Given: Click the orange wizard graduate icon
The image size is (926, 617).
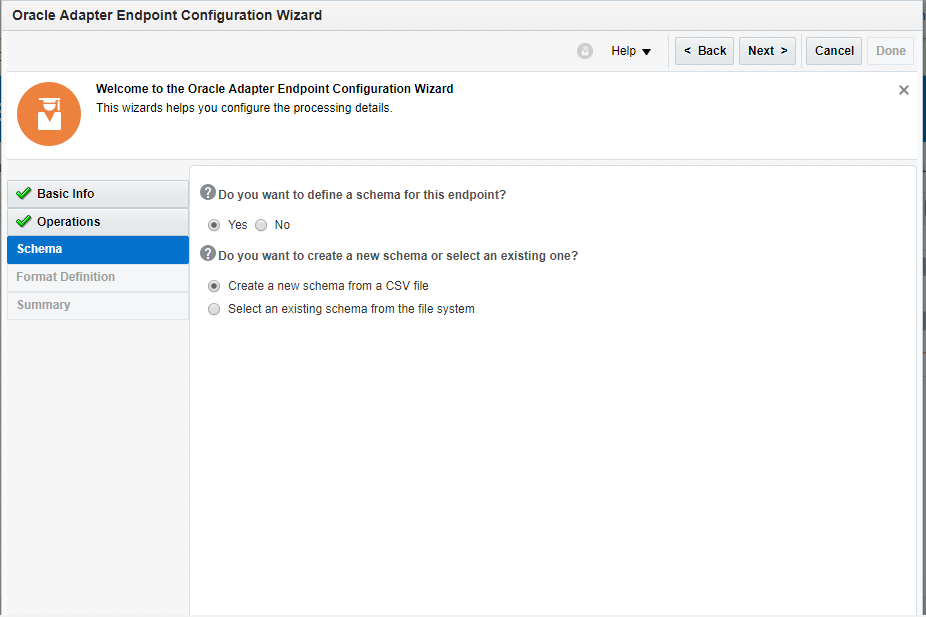Looking at the screenshot, I should tap(49, 114).
